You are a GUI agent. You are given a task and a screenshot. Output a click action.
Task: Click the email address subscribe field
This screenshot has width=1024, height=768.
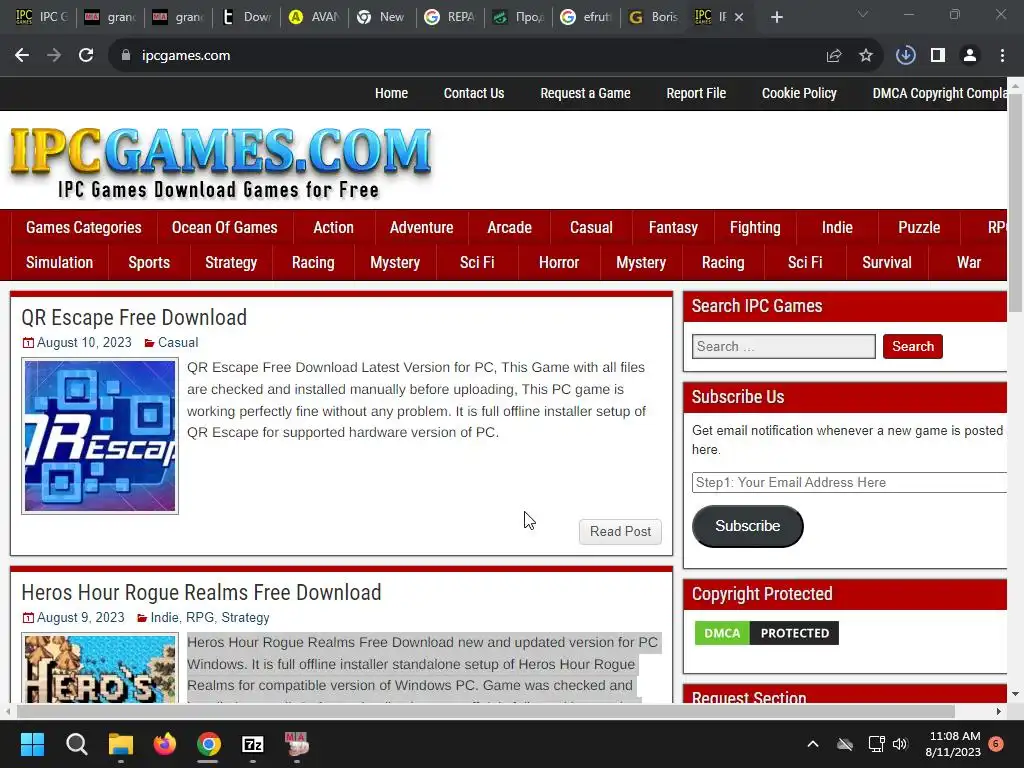[x=850, y=483]
